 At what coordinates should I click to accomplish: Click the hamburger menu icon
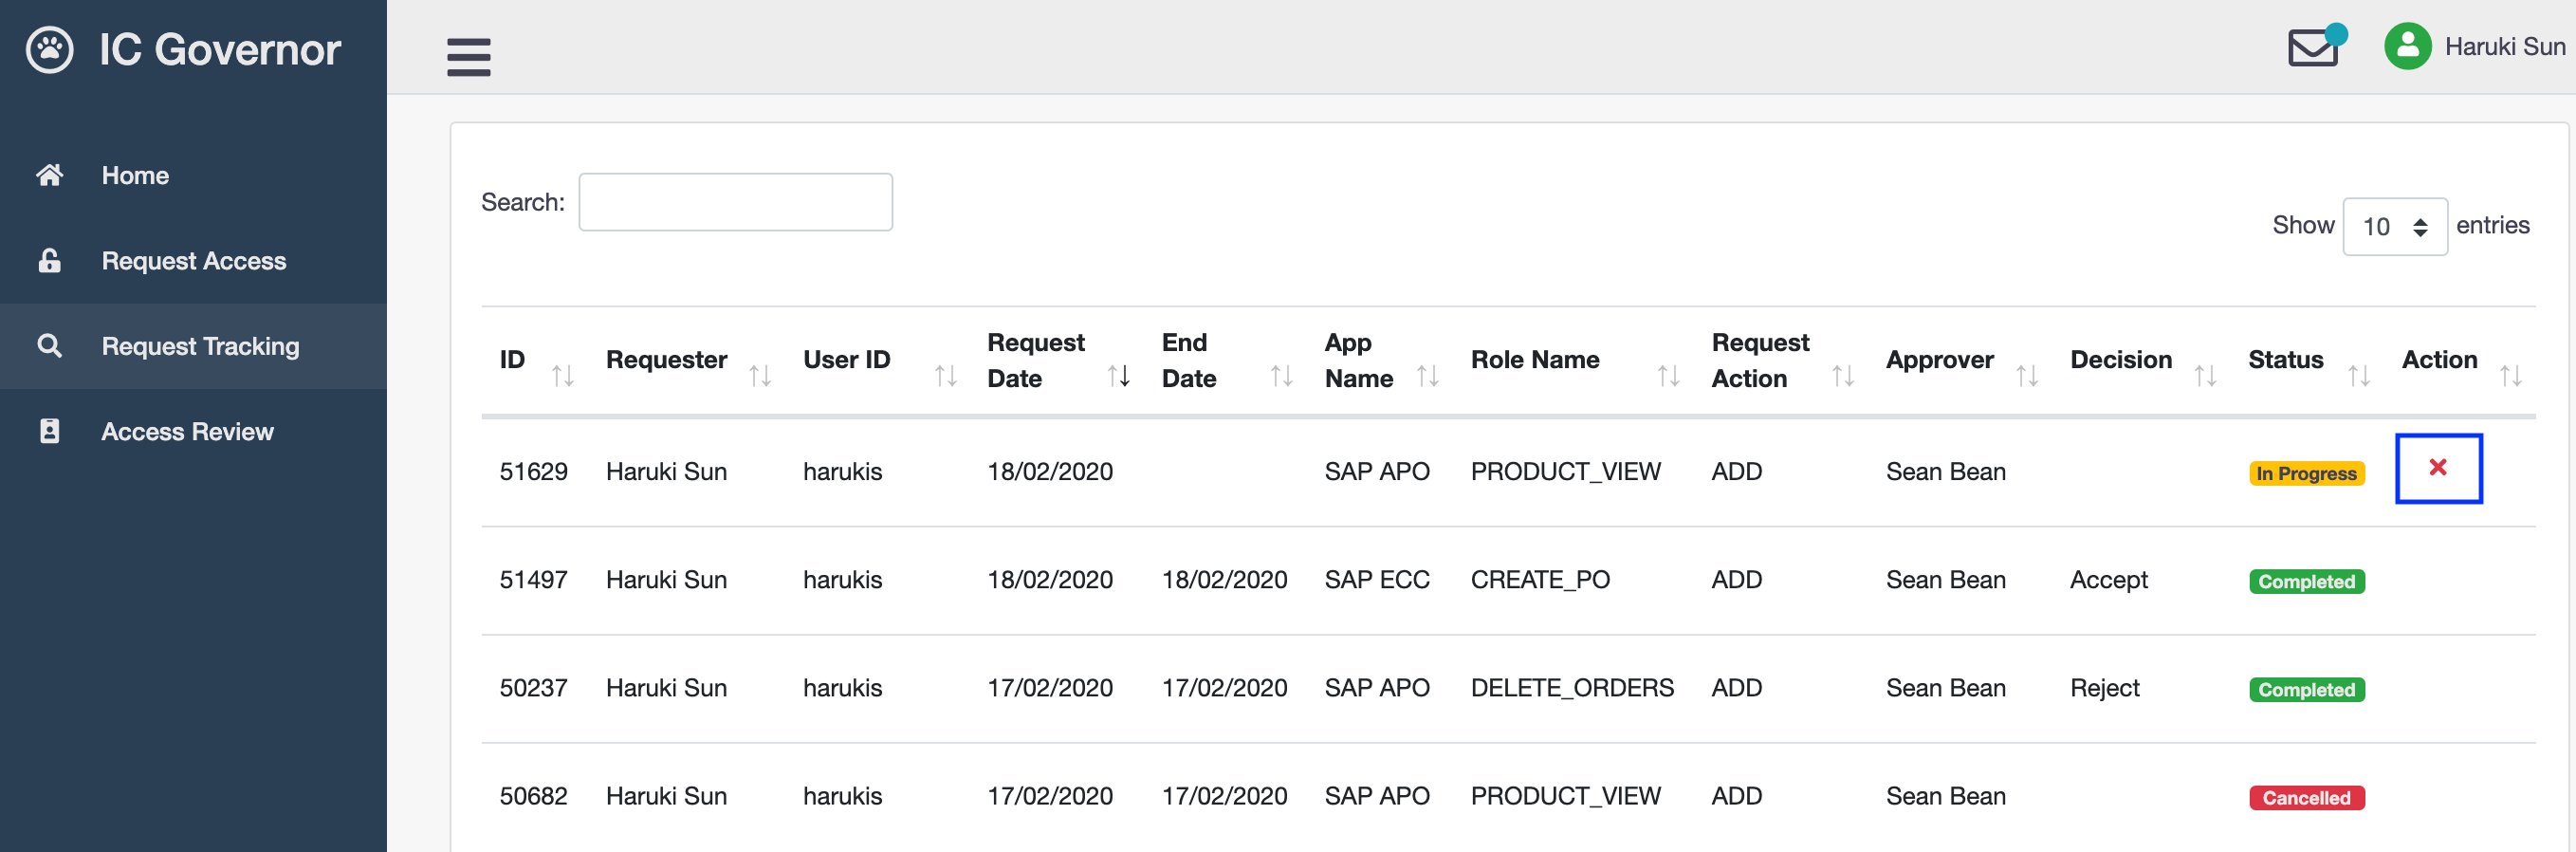(x=468, y=56)
